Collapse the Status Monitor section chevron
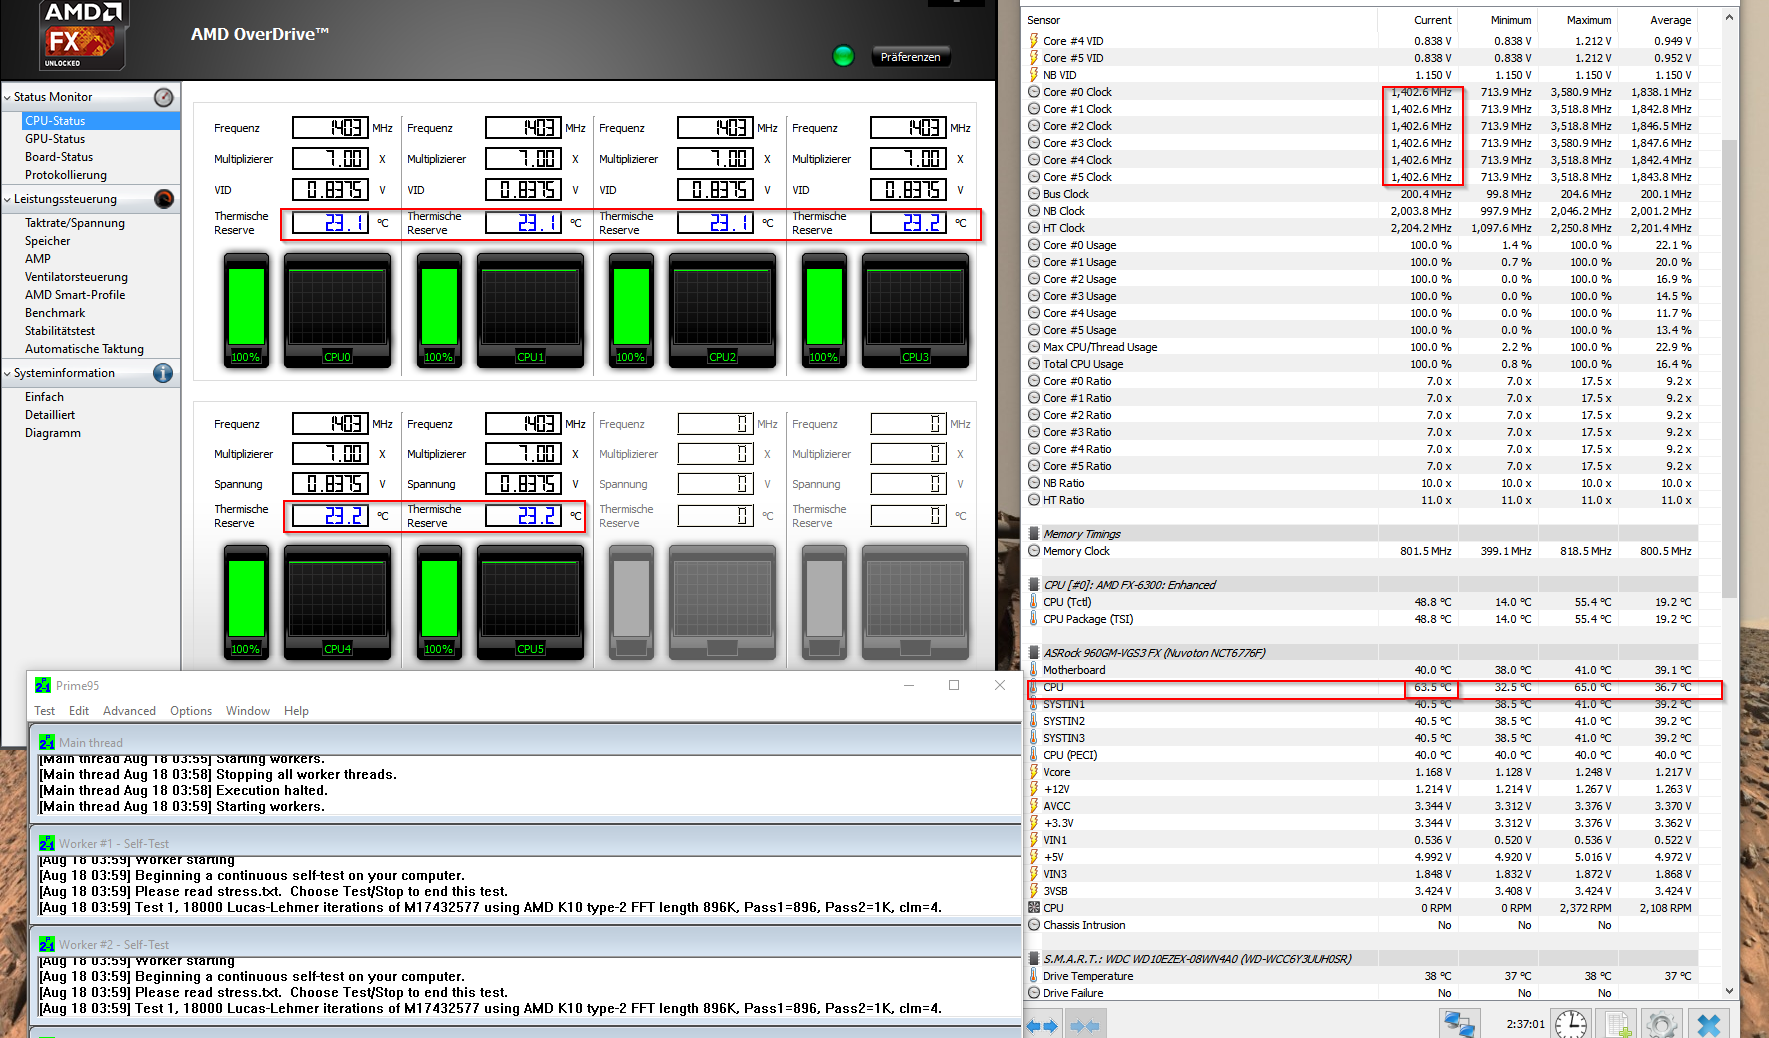Screen dimensions: 1769x1038 pyautogui.click(x=7, y=97)
